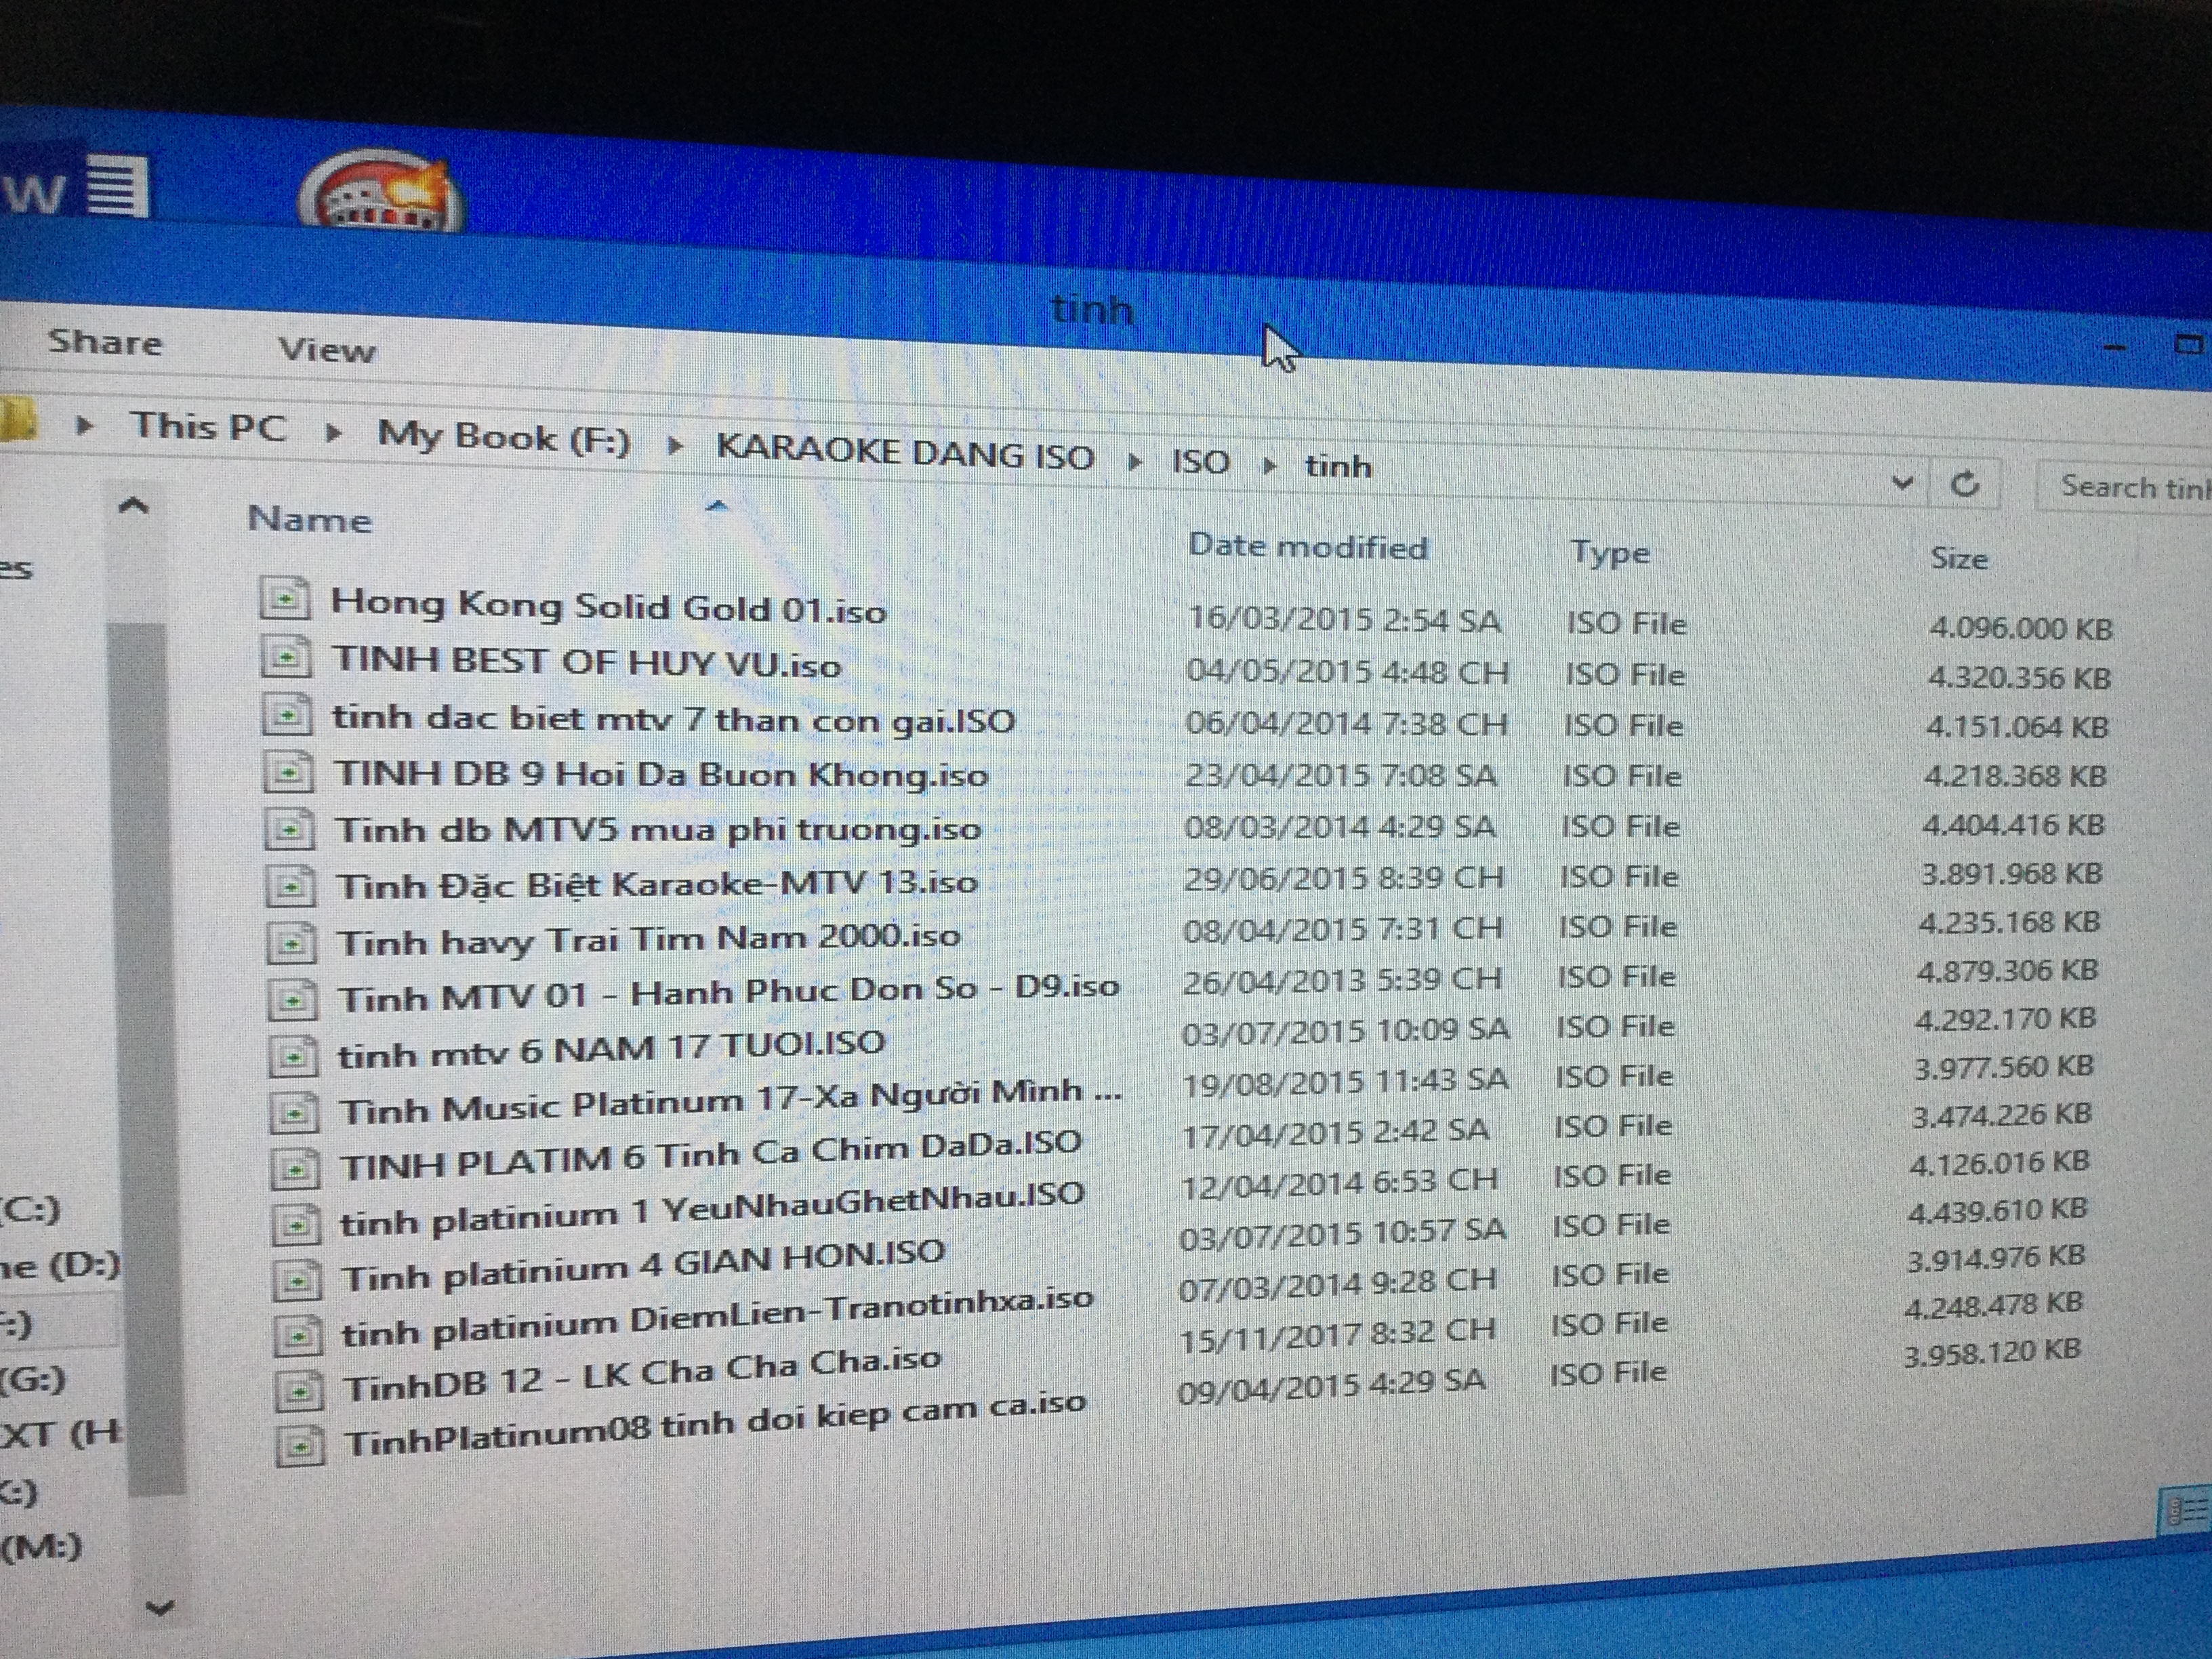Click date 16/03/2015 2:54 SA cell
This screenshot has height=1659, width=2212.
pos(1344,619)
